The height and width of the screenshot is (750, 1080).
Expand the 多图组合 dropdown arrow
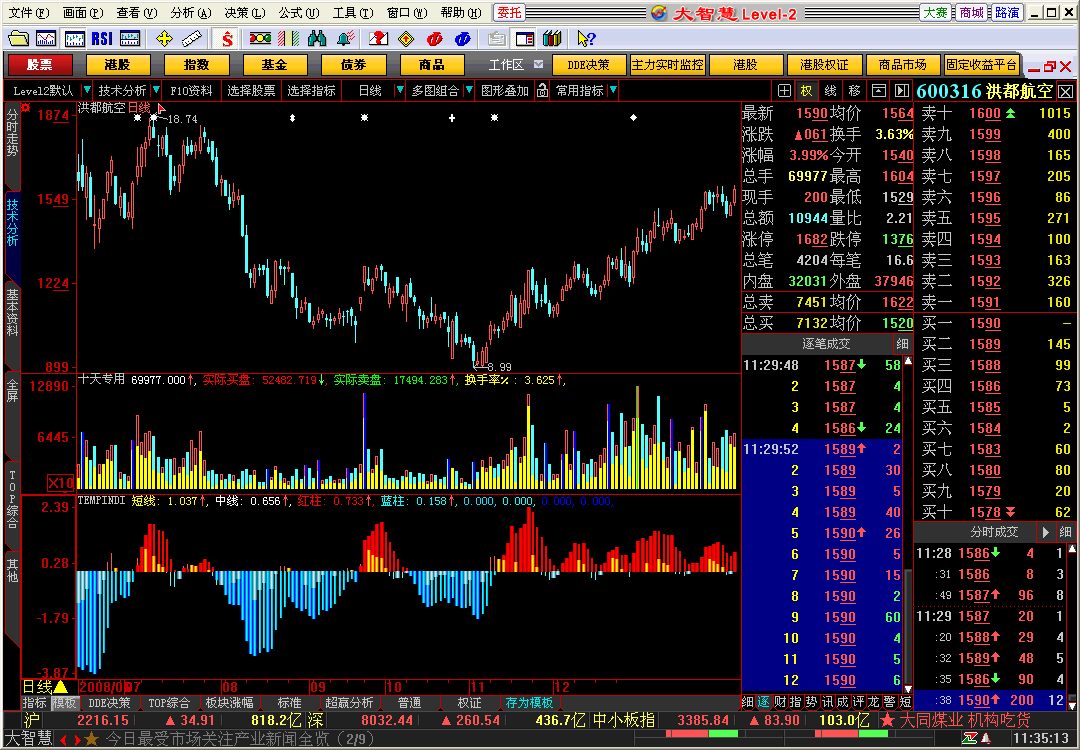pos(469,90)
